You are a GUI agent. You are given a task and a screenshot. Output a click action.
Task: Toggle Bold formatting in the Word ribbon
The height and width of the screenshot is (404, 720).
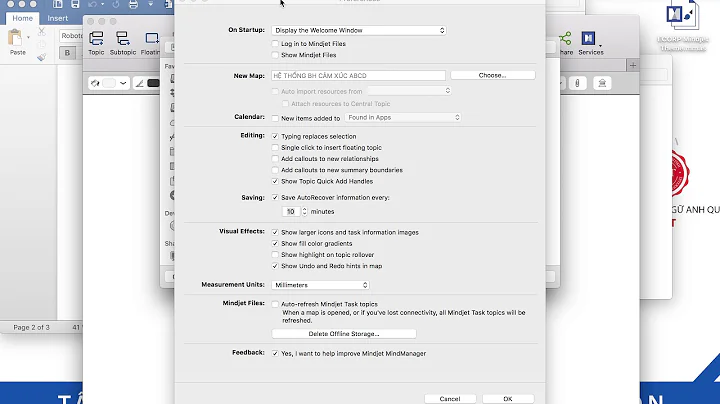(68, 53)
